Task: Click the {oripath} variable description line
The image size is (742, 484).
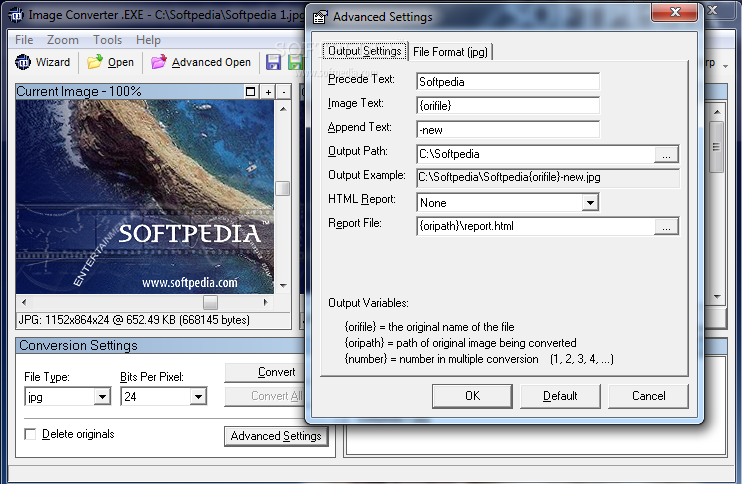Action: 460,343
